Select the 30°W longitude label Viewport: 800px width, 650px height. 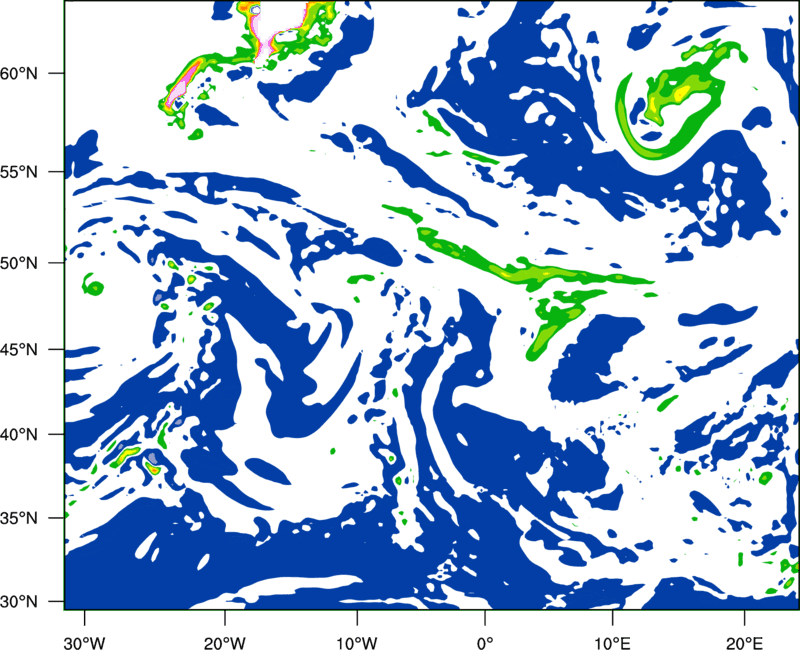pos(84,642)
